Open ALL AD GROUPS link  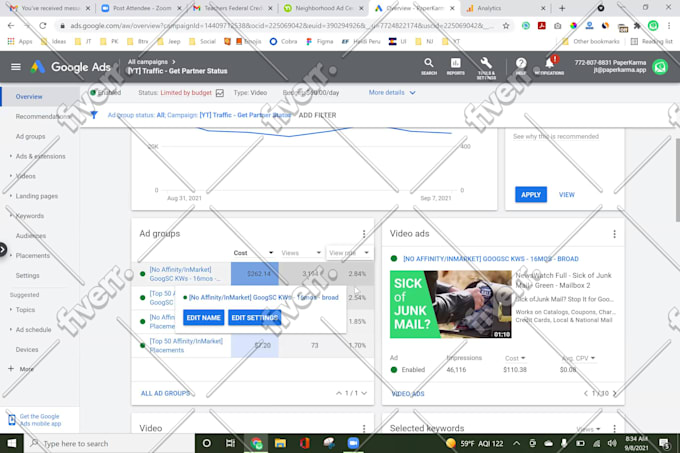coord(165,394)
